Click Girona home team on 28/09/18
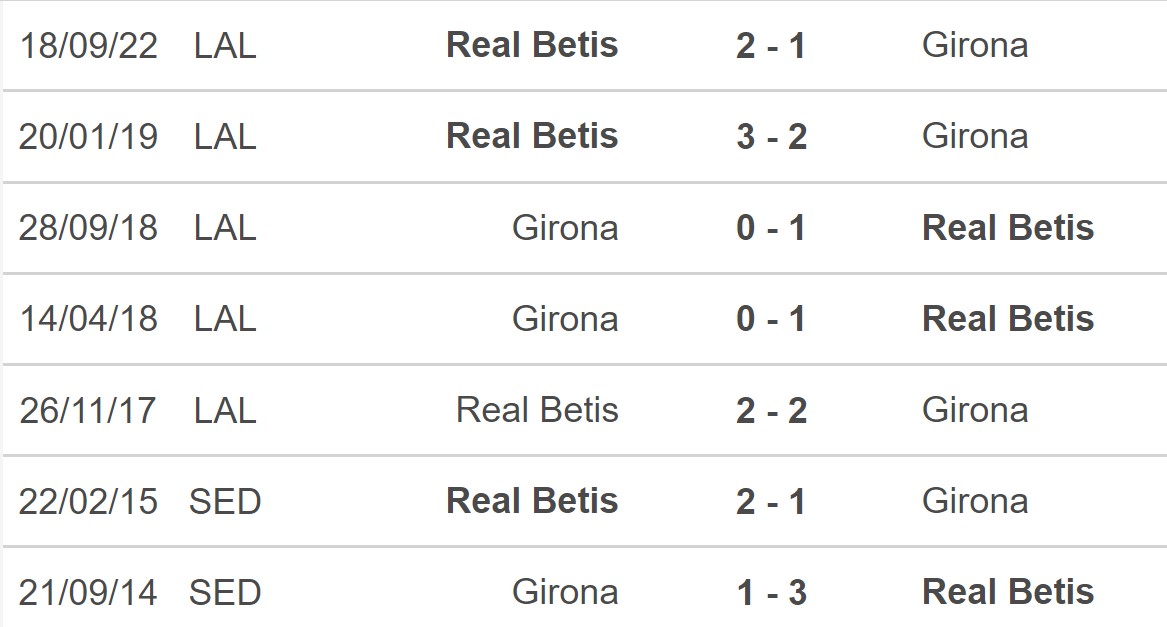The height and width of the screenshot is (627, 1167). tap(565, 228)
